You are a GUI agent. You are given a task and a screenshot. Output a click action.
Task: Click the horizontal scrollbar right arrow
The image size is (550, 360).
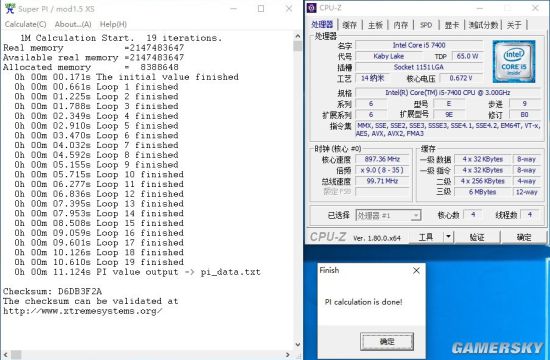[288, 355]
